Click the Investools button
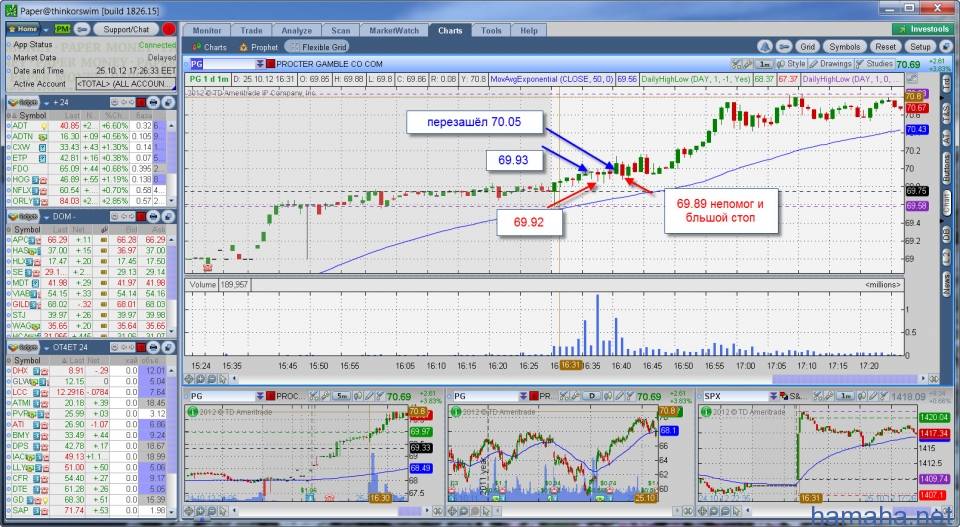 (923, 29)
